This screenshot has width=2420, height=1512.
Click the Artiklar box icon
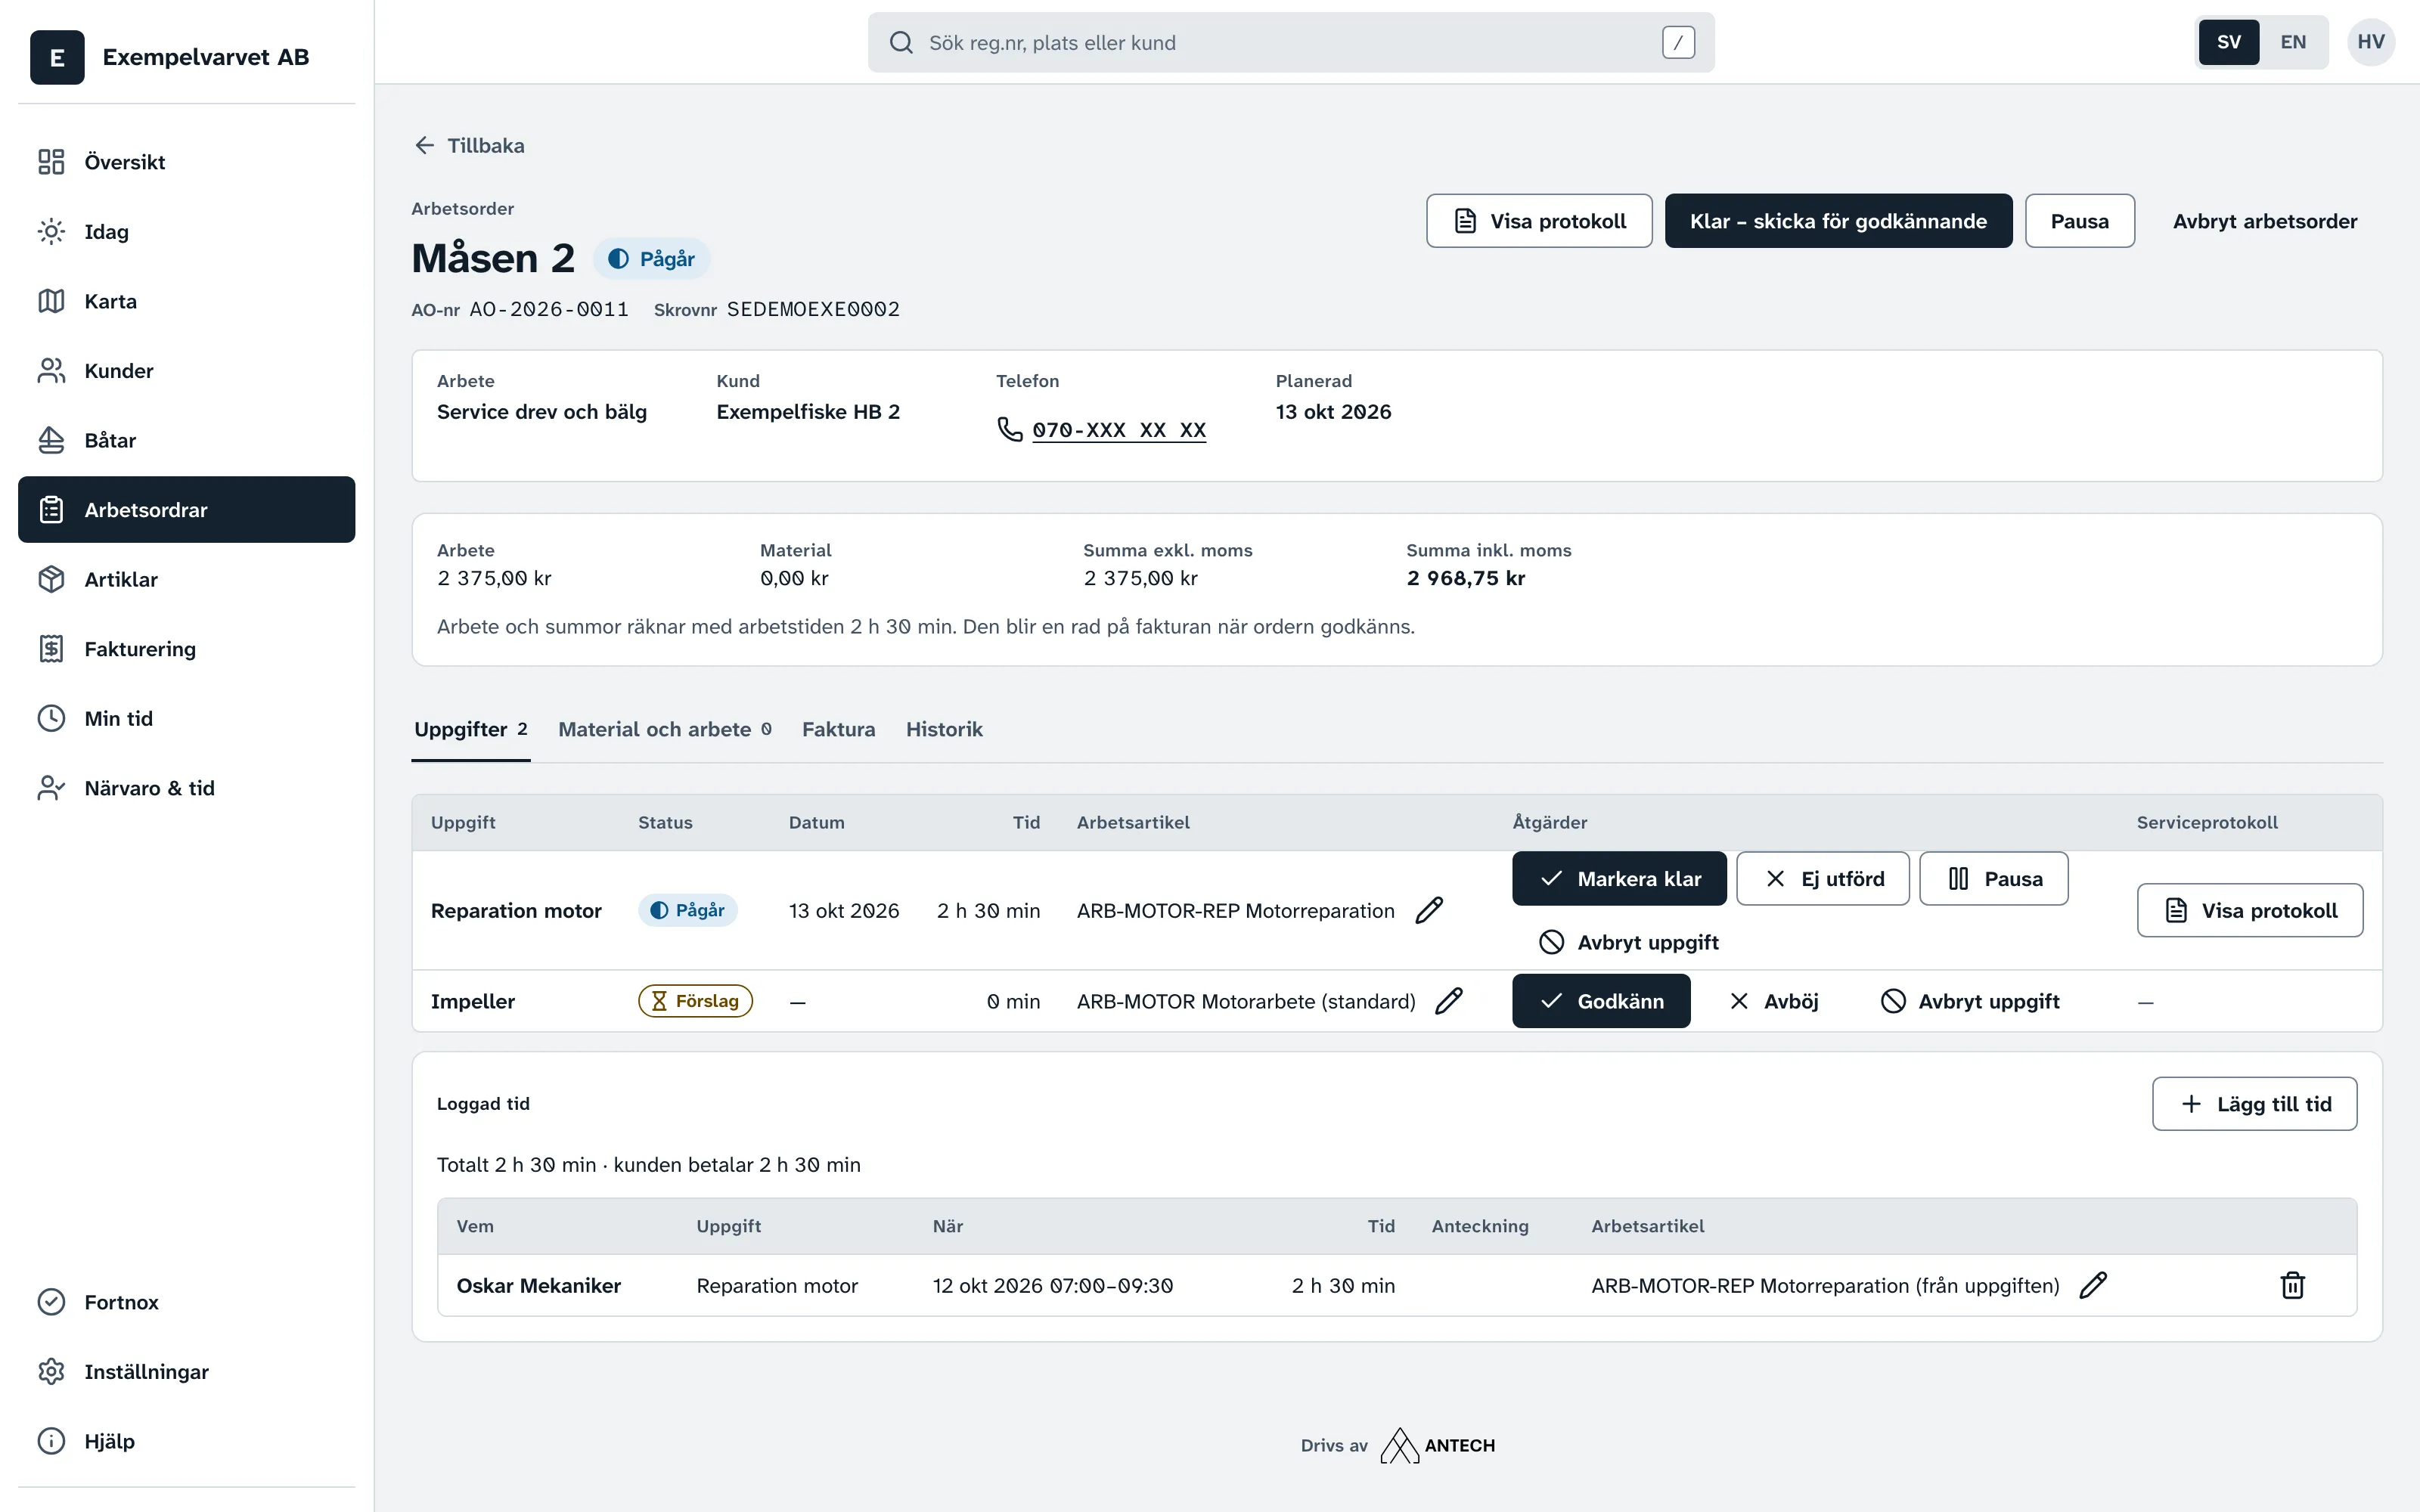coord(51,579)
